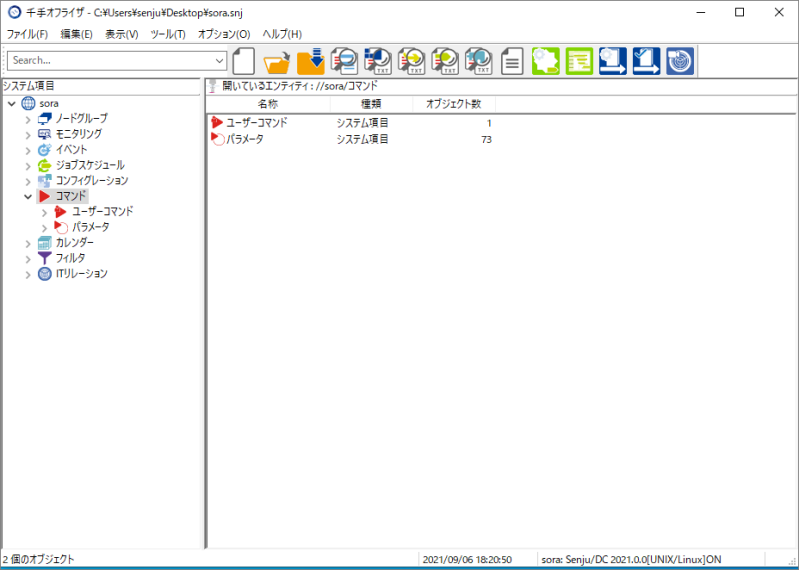Click the フィルタ purple funnel icon

coord(45,258)
